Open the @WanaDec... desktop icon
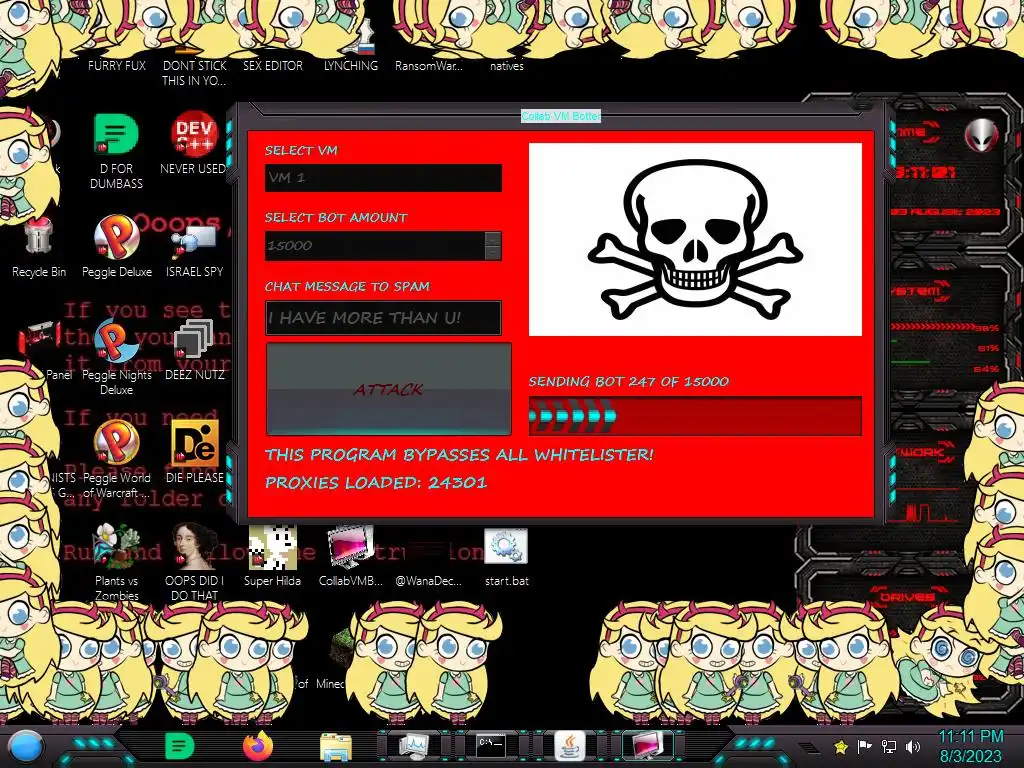Screen dimensions: 1024x768 pyautogui.click(x=428, y=563)
